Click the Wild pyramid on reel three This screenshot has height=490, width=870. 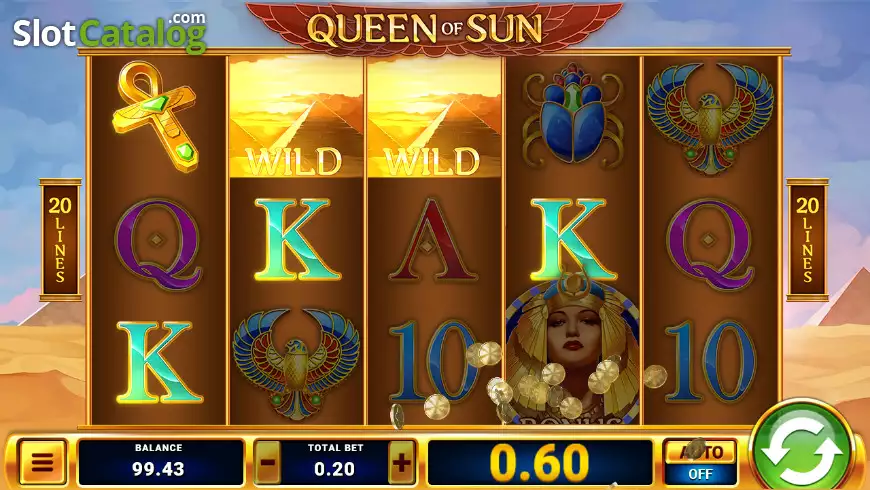tap(434, 117)
